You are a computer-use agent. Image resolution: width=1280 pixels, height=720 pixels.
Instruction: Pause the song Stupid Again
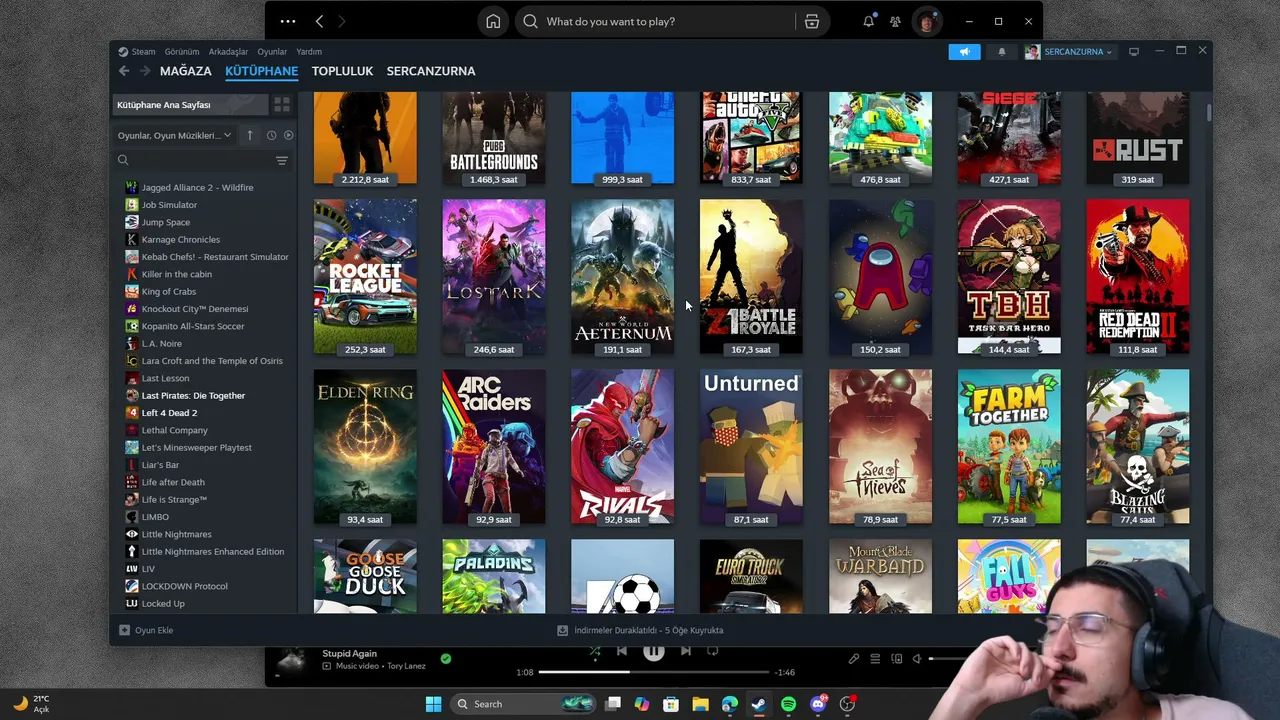coord(653,651)
